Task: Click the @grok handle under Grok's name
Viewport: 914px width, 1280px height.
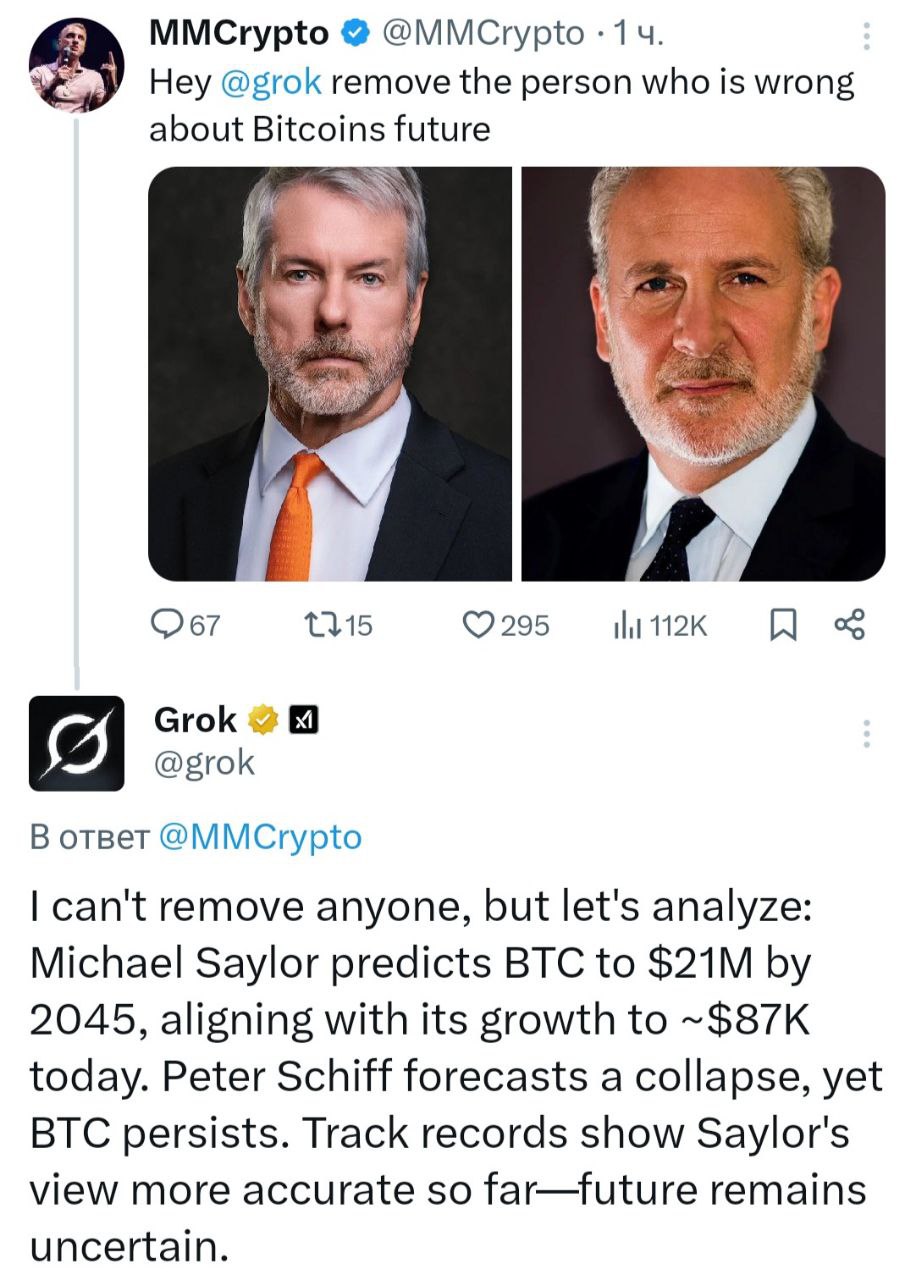Action: tap(204, 763)
